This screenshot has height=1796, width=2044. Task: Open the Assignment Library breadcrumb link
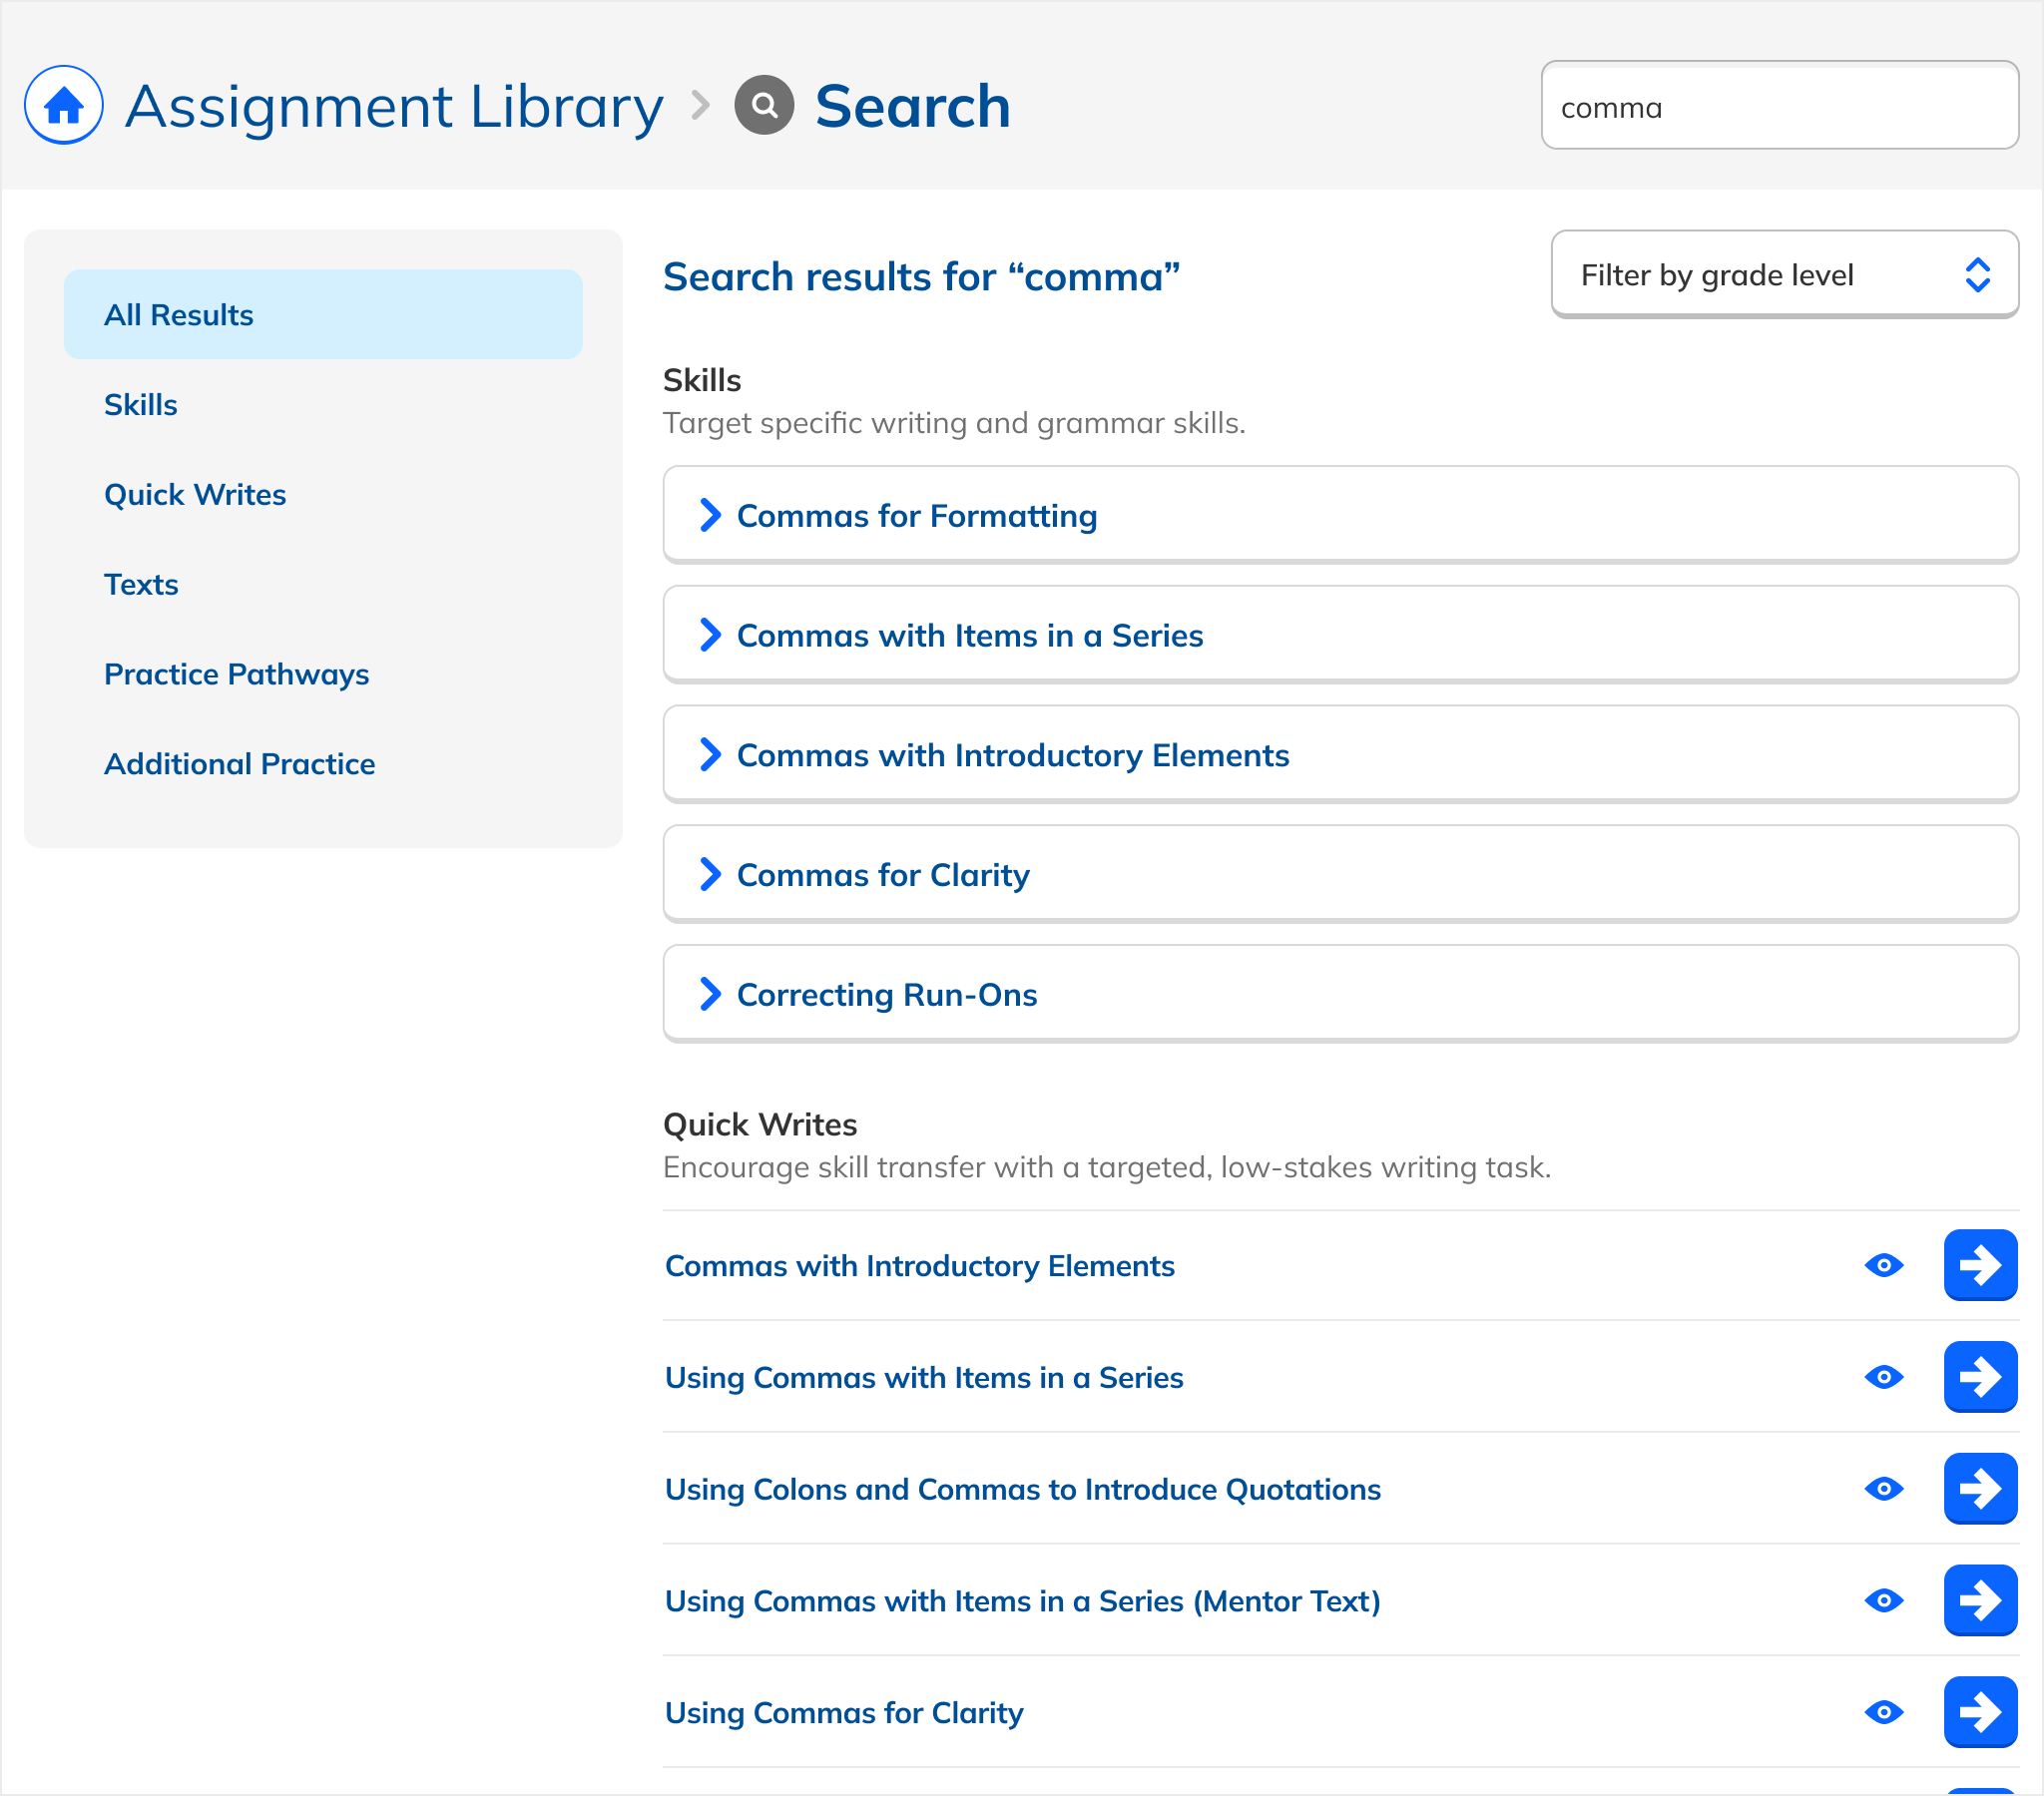[393, 106]
